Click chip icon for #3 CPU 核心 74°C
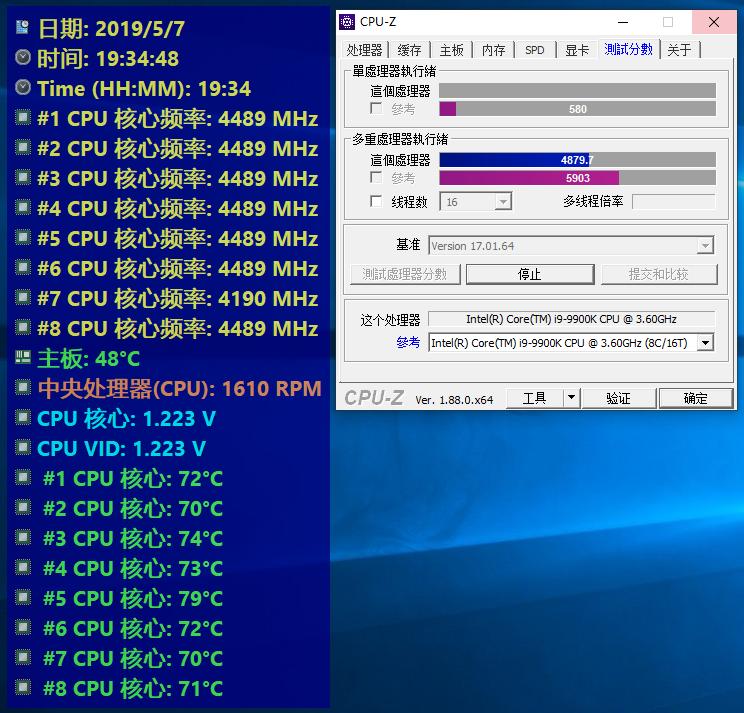This screenshot has height=713, width=744. pyautogui.click(x=23, y=537)
